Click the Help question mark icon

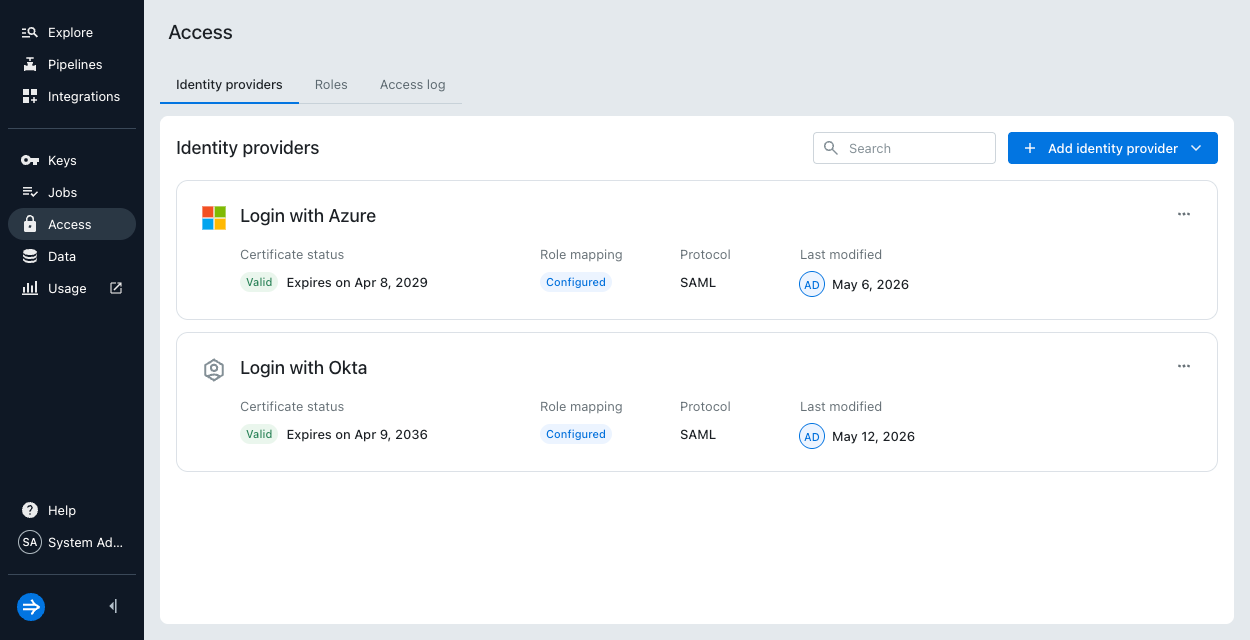30,510
